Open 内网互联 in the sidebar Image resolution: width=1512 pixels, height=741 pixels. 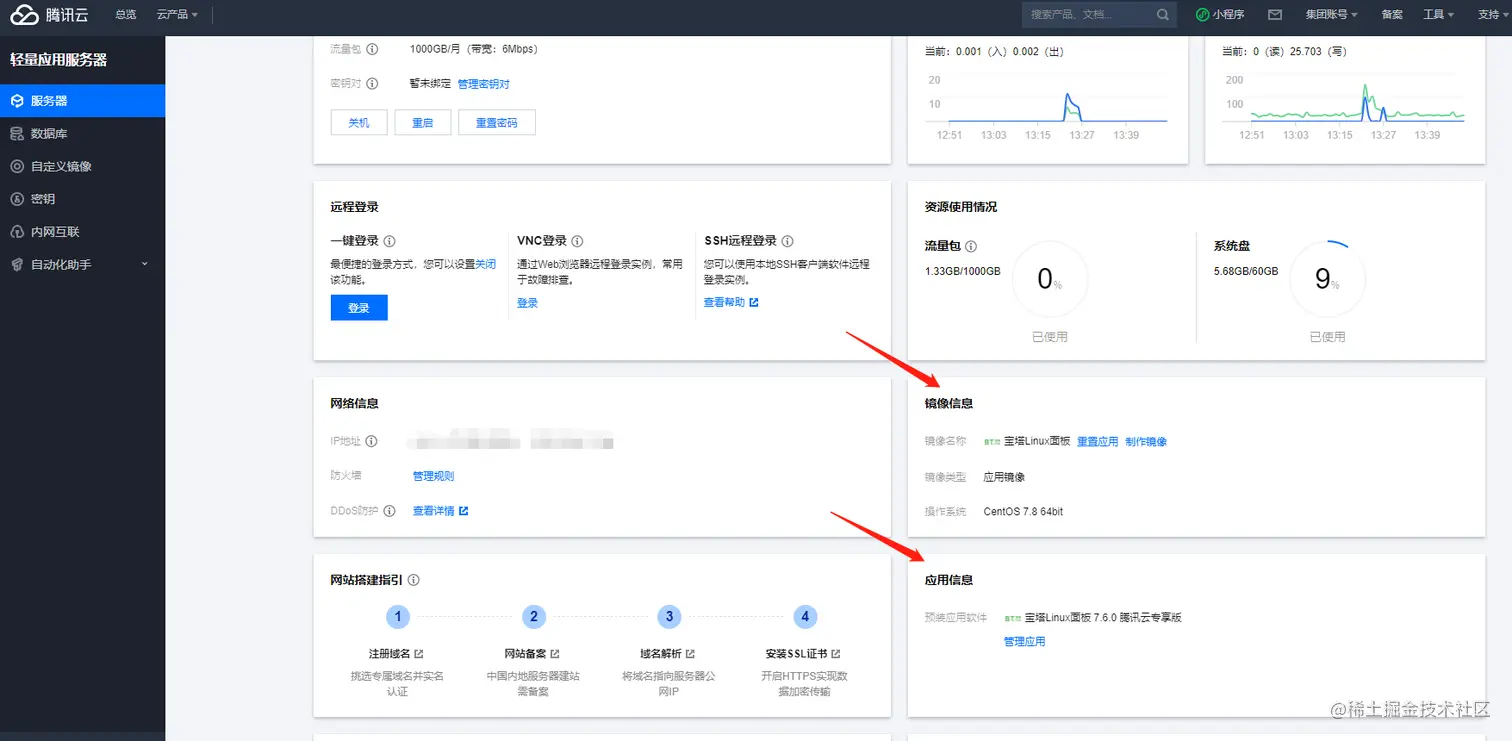point(82,232)
